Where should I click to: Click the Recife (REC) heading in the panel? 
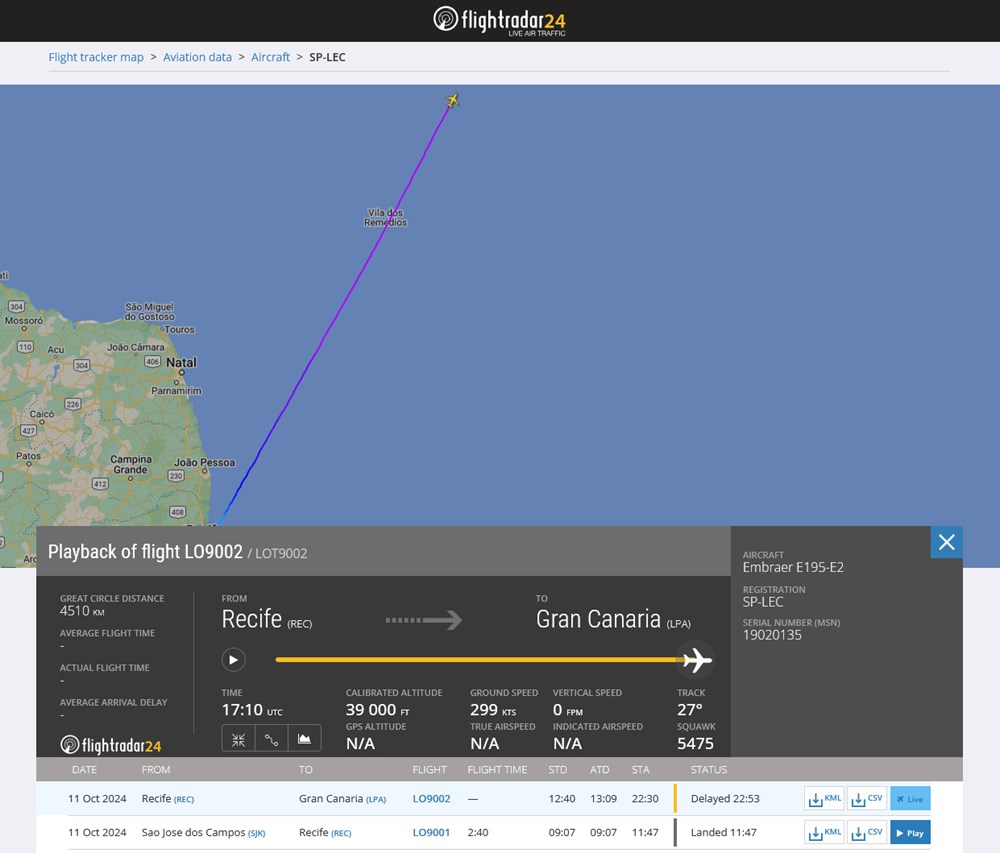267,619
